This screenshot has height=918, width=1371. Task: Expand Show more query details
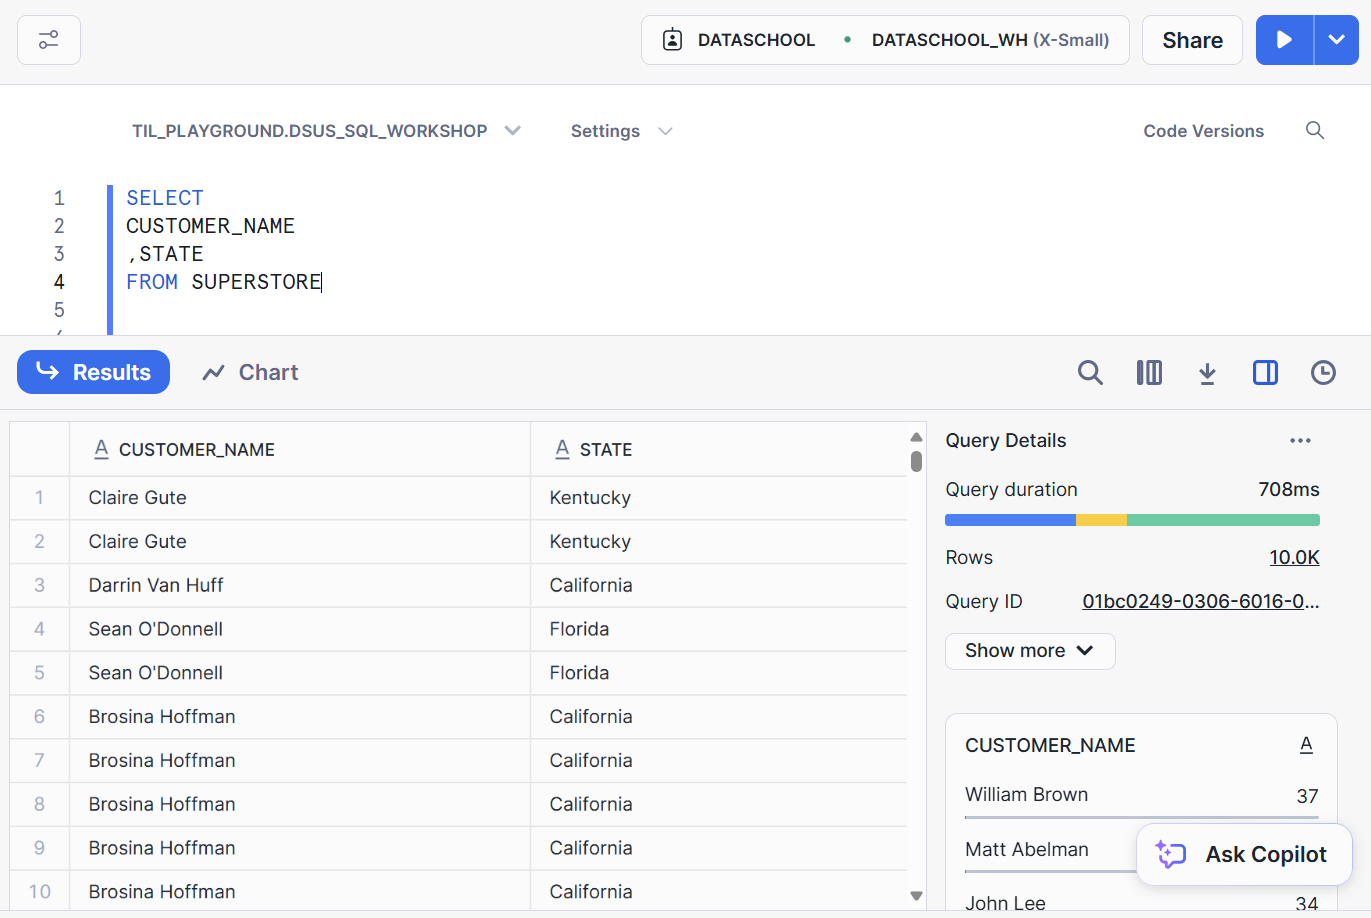[x=1029, y=651]
